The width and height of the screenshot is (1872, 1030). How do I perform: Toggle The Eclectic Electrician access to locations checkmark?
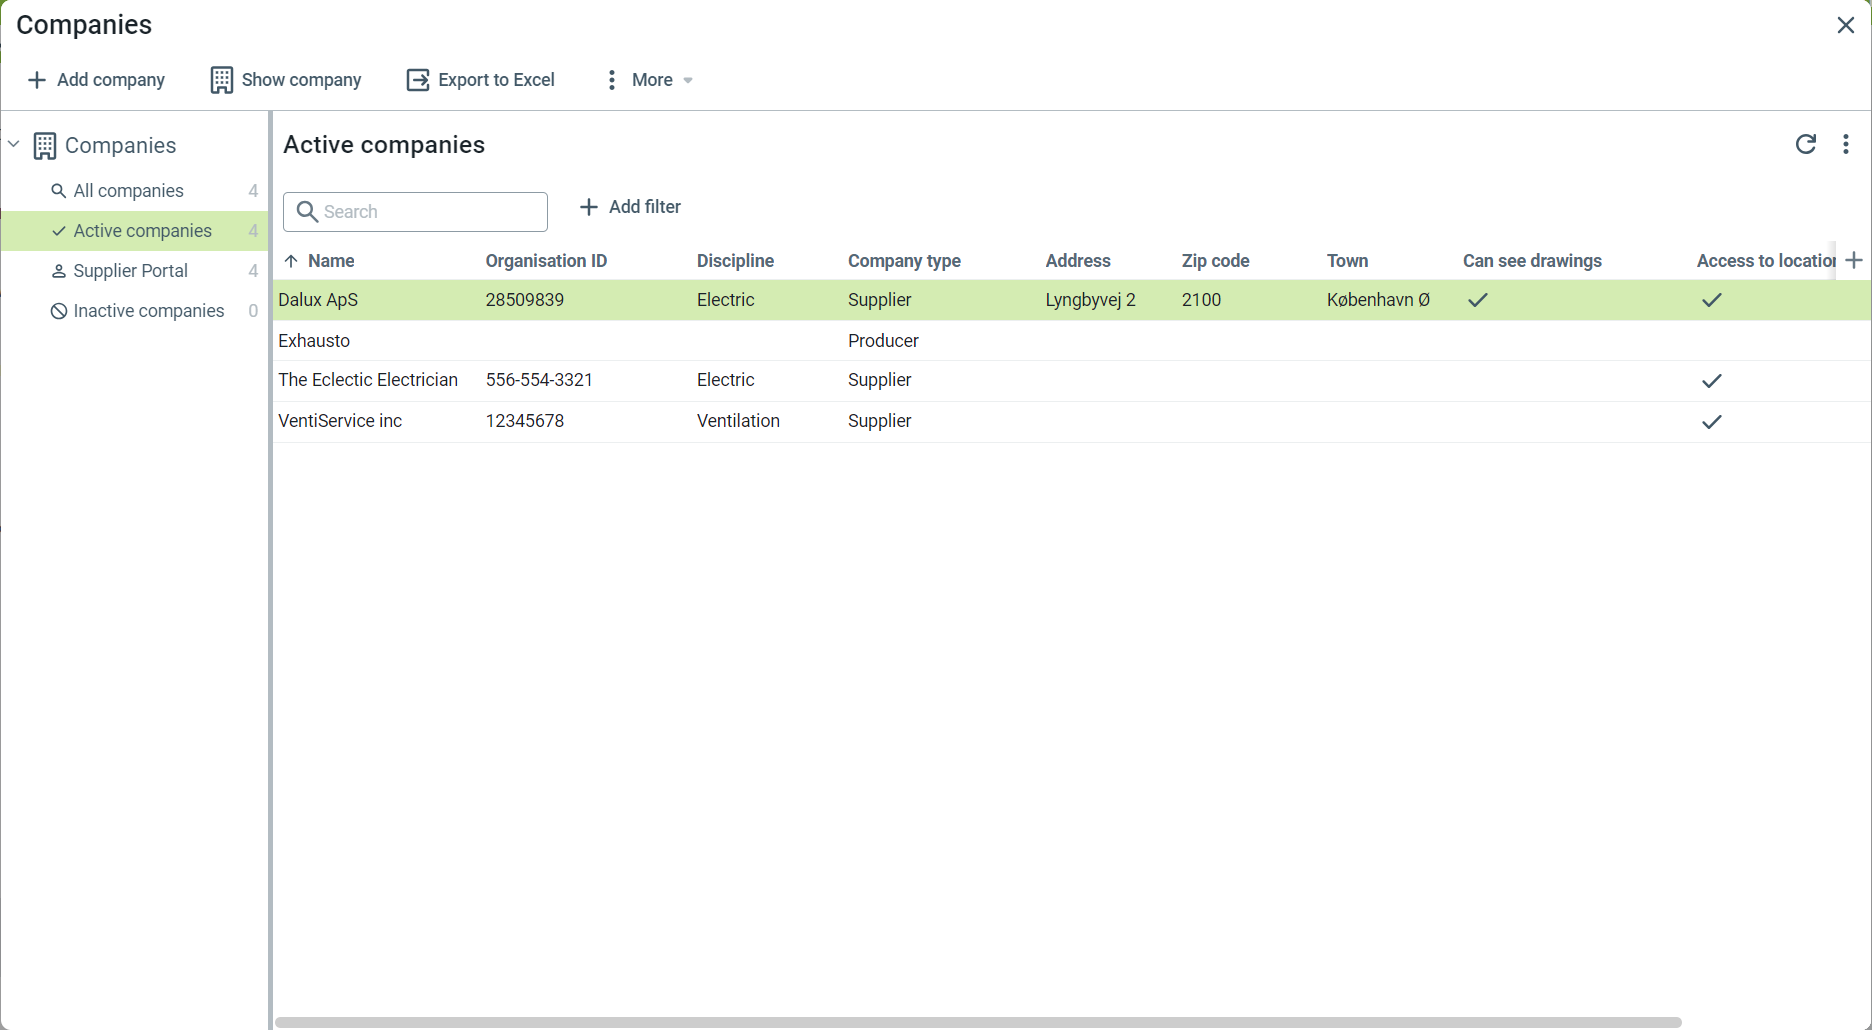coord(1711,381)
